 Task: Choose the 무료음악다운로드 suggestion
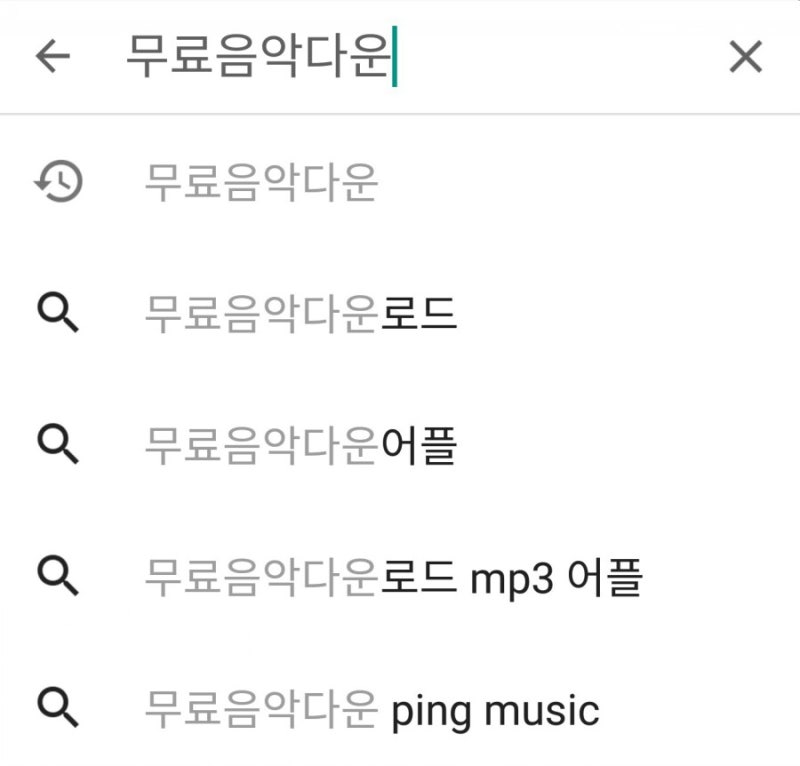click(x=400, y=313)
